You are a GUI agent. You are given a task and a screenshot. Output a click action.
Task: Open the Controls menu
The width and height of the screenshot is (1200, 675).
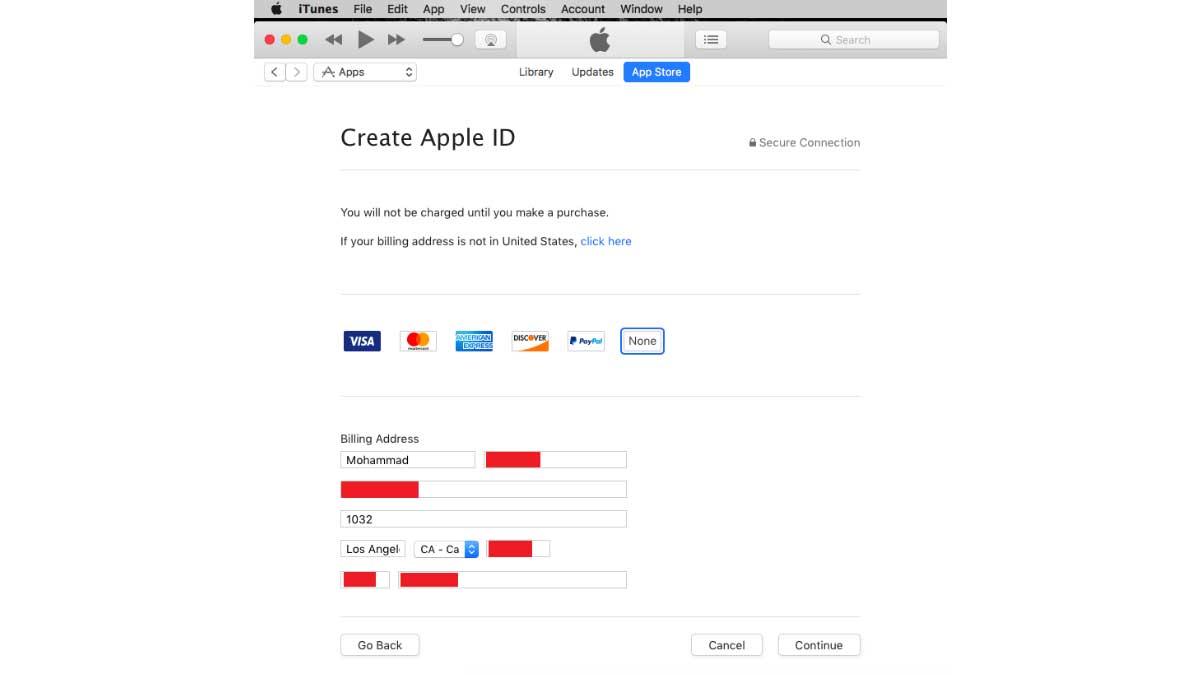pos(523,9)
